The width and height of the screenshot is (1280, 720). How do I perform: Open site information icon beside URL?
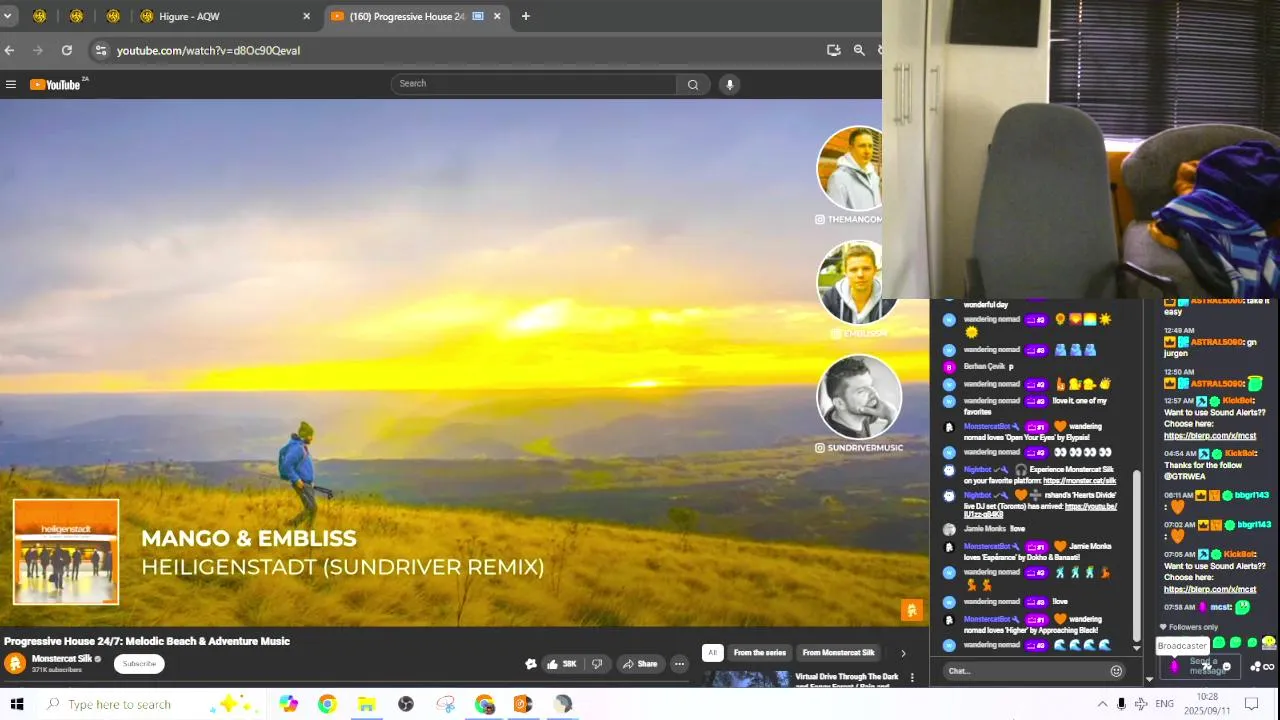(100, 50)
